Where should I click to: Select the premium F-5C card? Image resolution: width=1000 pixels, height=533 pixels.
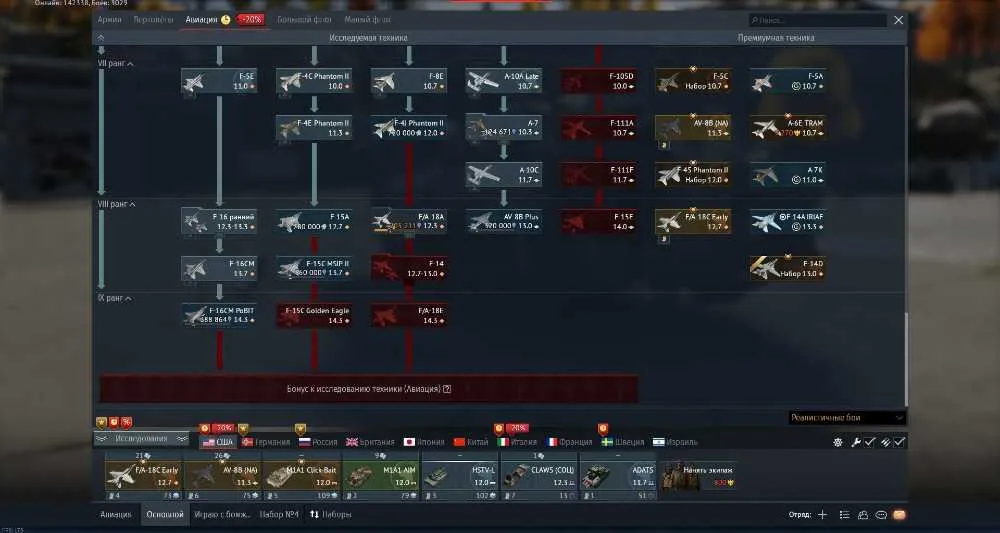tap(693, 81)
